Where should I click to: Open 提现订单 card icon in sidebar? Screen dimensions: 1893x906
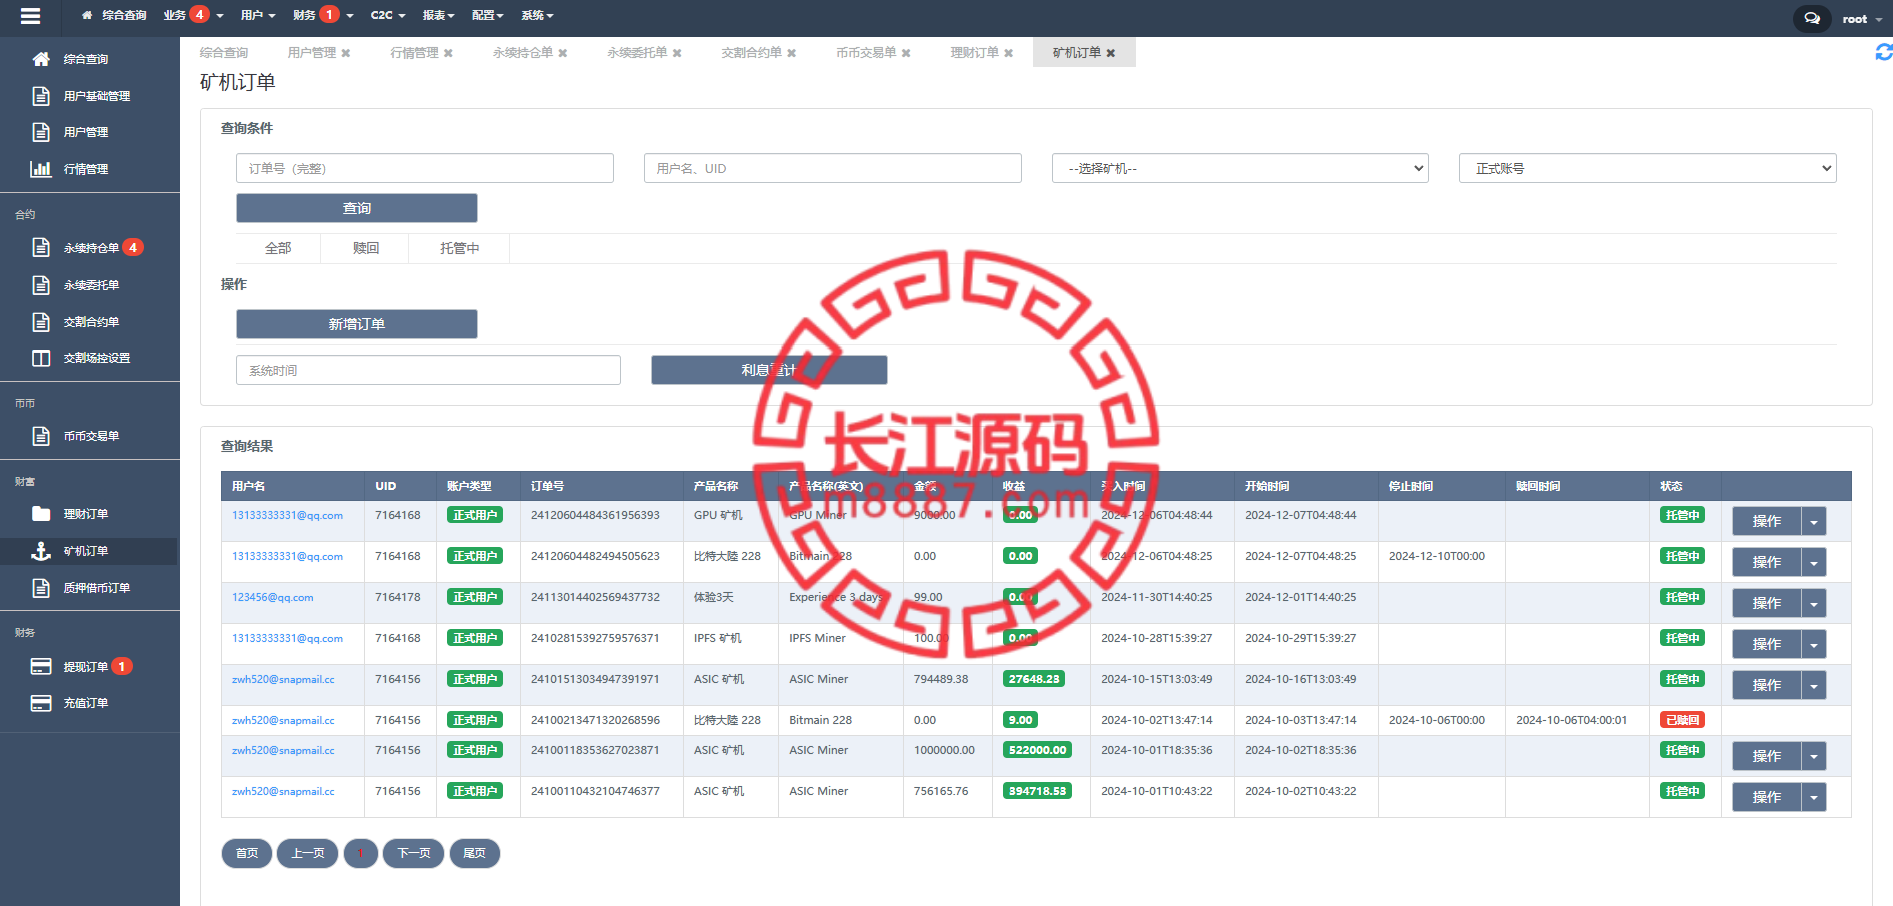point(41,666)
